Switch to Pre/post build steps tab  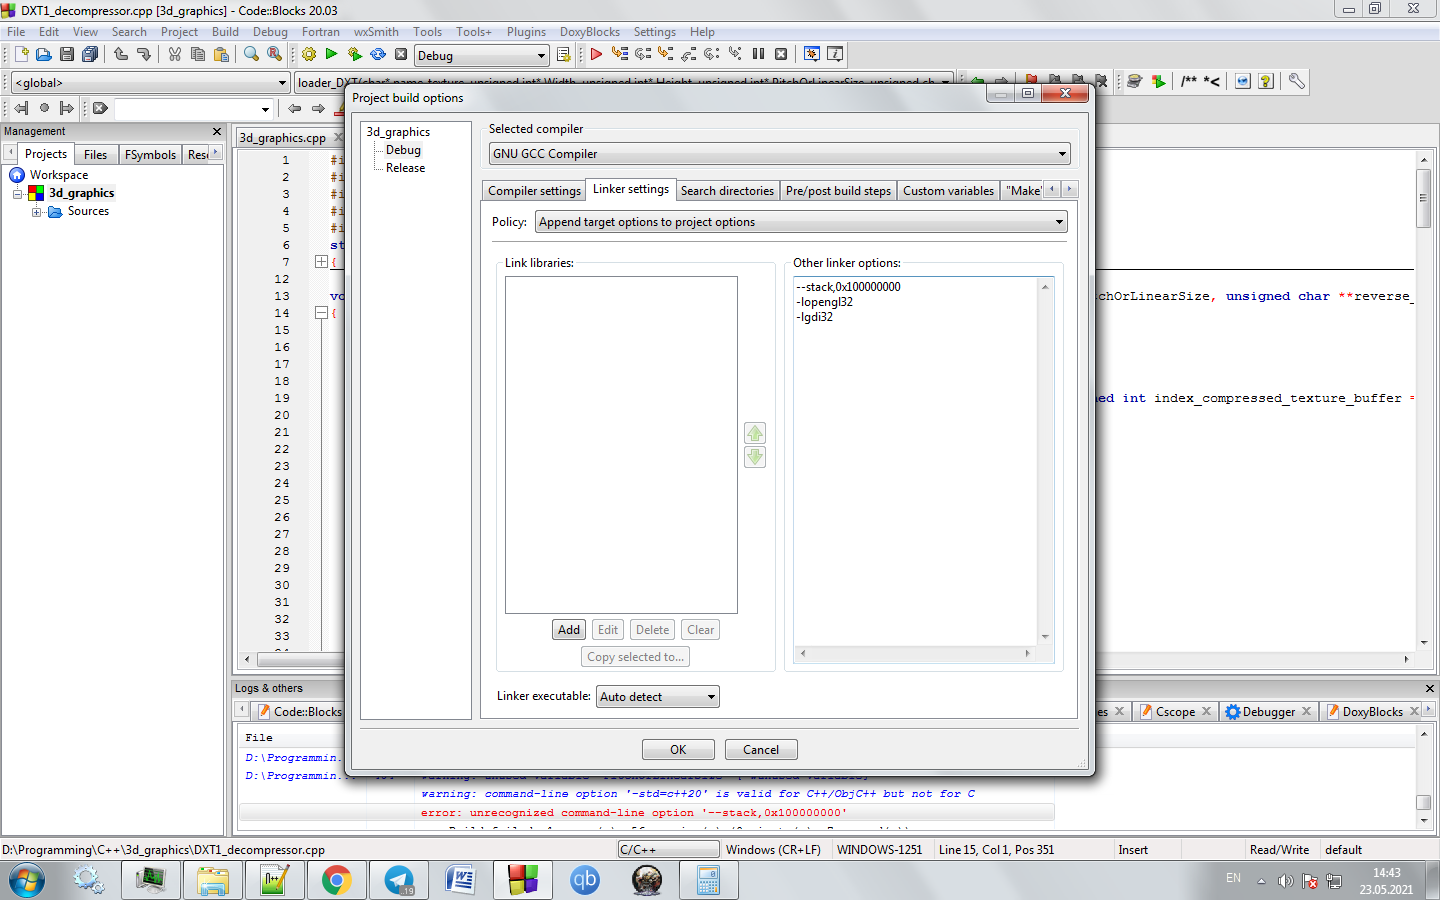(x=838, y=191)
